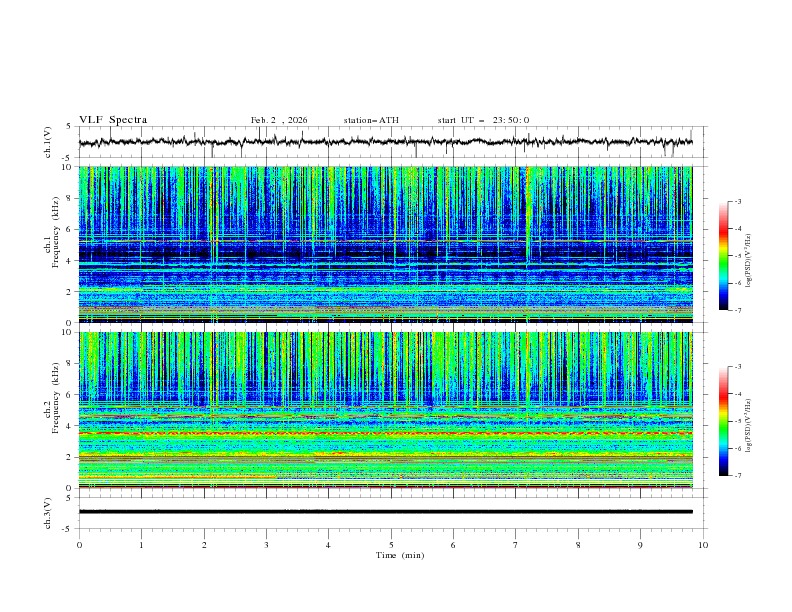Click the "-7" label on ch.2 color bar
The height and width of the screenshot is (612, 792).
point(738,475)
